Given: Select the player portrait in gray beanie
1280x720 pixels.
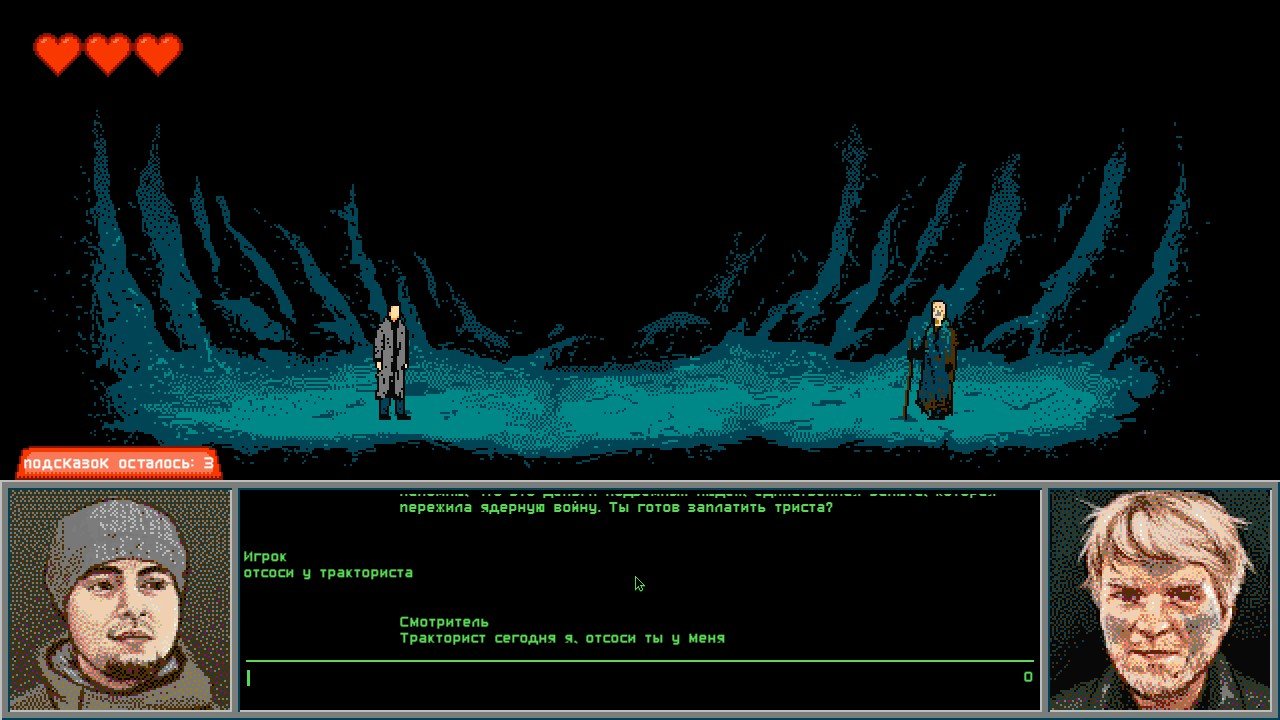Looking at the screenshot, I should coord(120,600).
